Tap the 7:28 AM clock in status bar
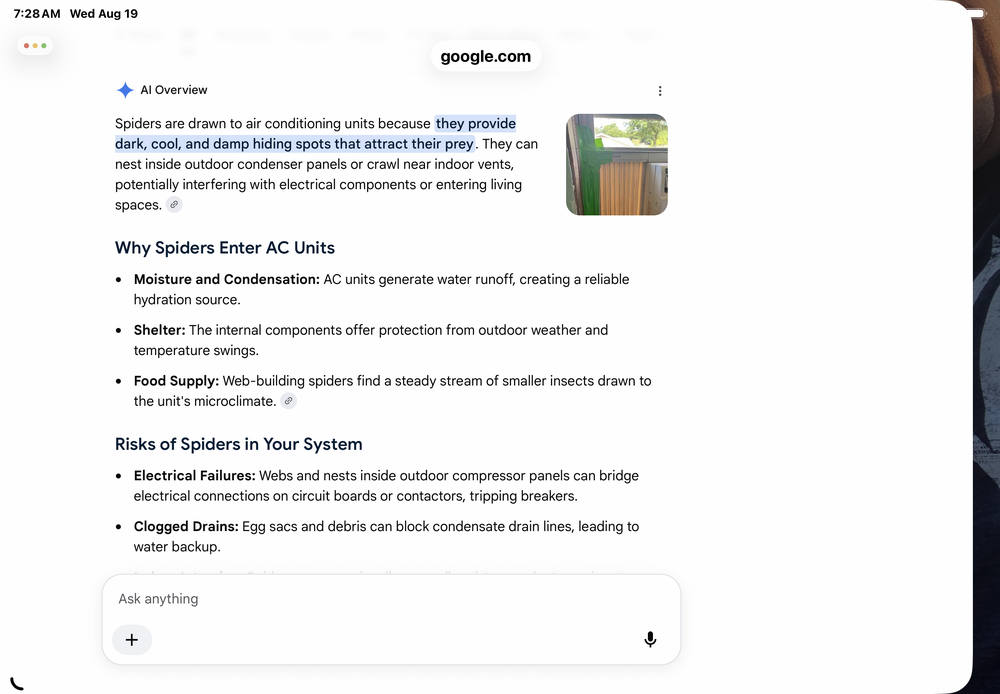 click(x=37, y=13)
